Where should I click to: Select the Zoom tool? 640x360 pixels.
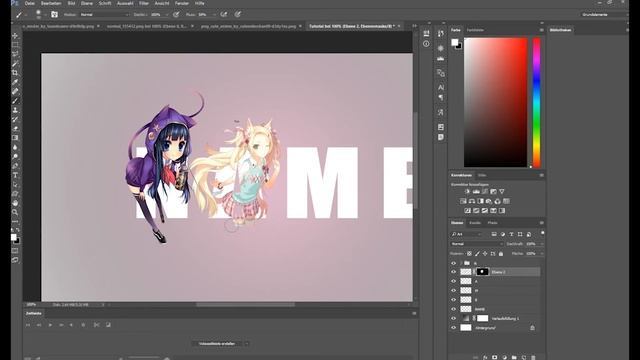tap(15, 212)
